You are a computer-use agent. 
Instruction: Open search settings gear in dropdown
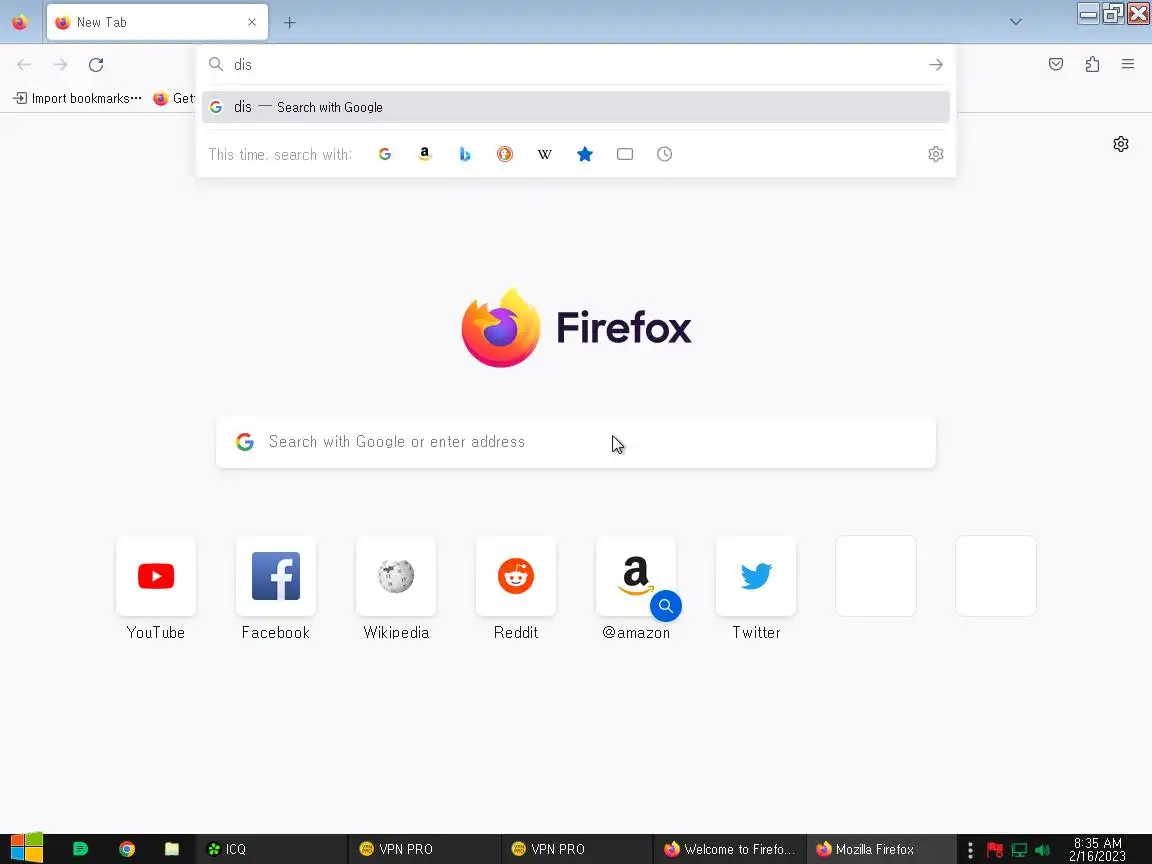(x=935, y=154)
